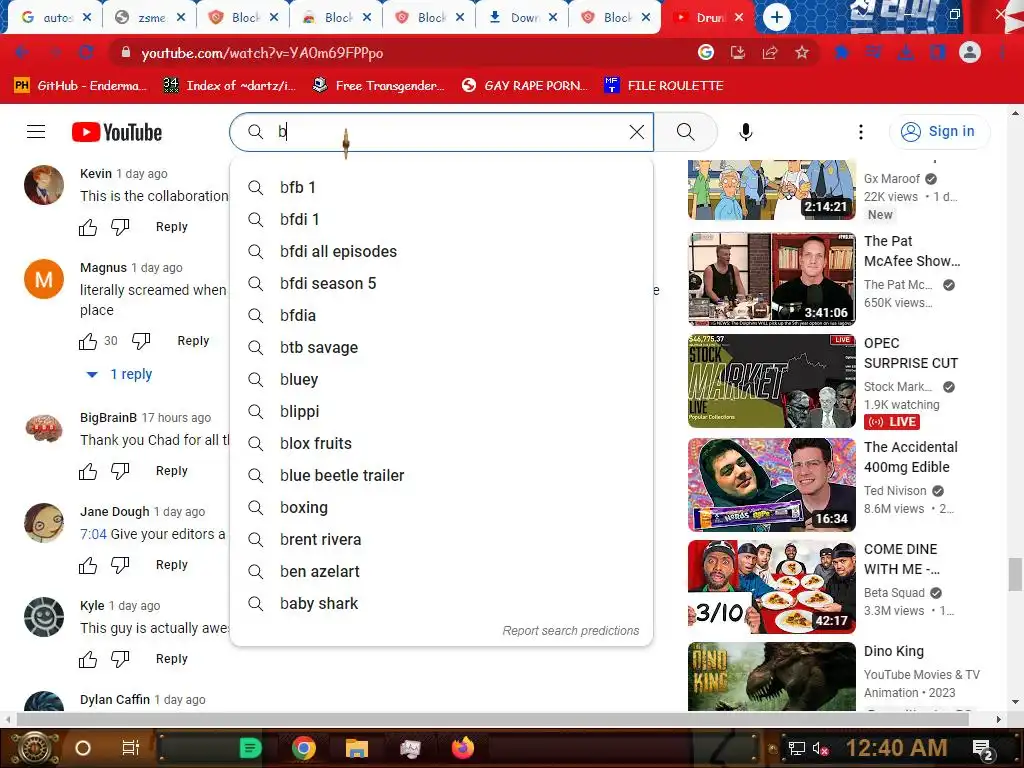The image size is (1024, 768).
Task: Click install app icon in address bar
Action: (738, 52)
